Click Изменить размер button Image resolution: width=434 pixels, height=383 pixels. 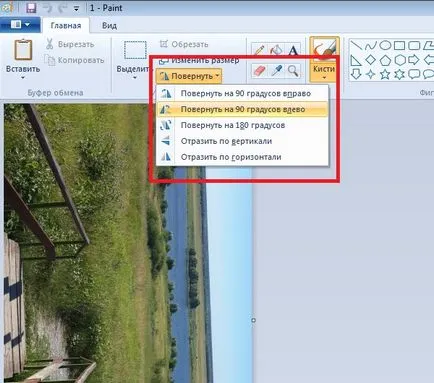199,61
